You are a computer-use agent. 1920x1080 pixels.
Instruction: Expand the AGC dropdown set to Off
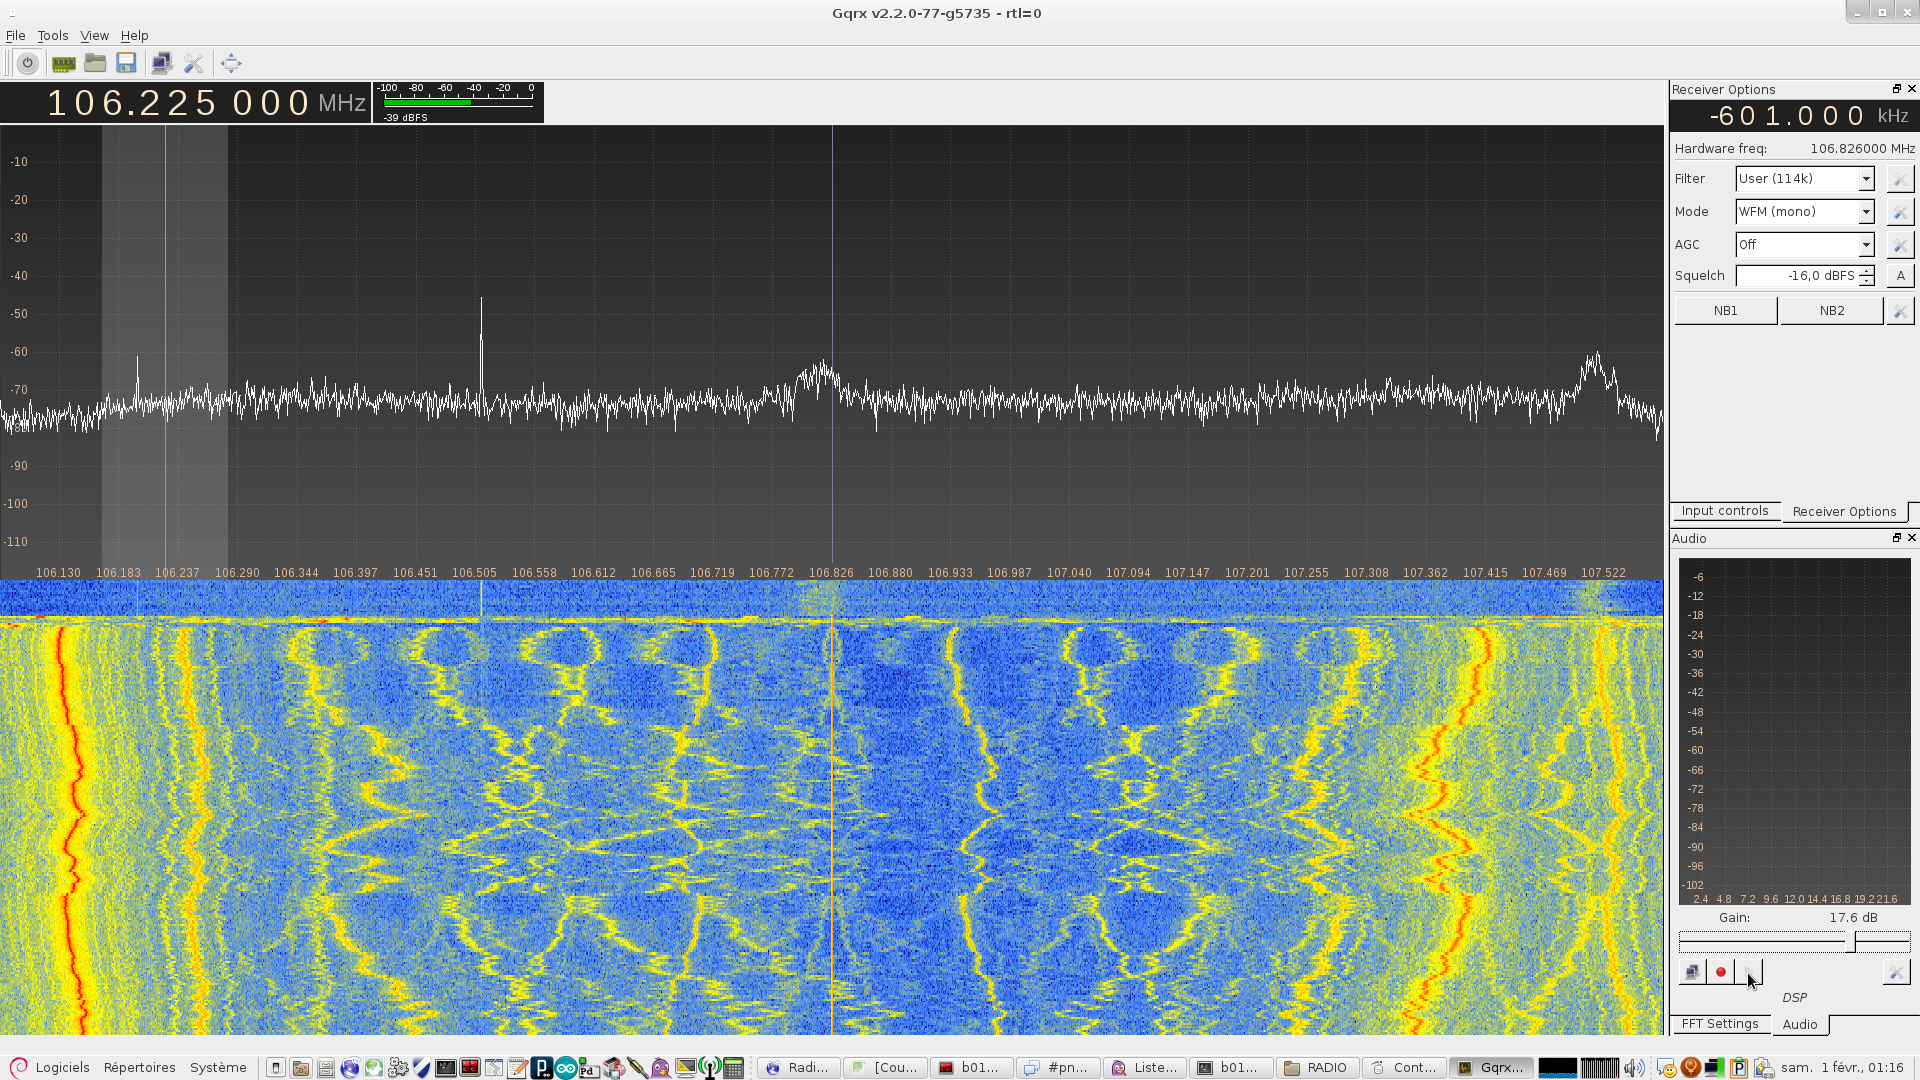1804,245
